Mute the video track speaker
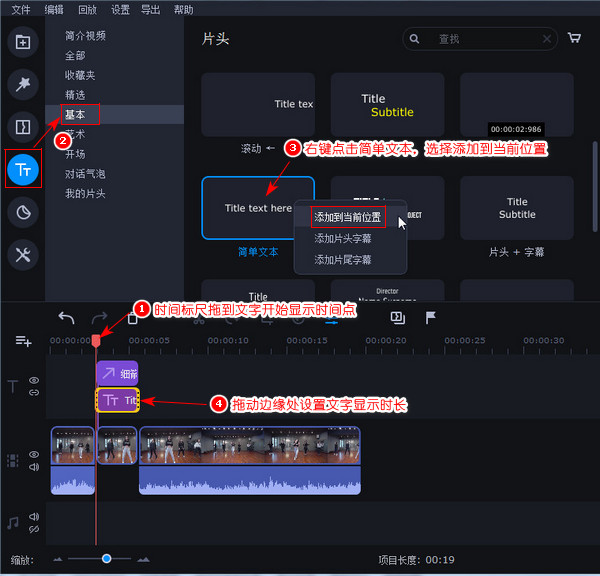600x576 pixels. pyautogui.click(x=34, y=467)
